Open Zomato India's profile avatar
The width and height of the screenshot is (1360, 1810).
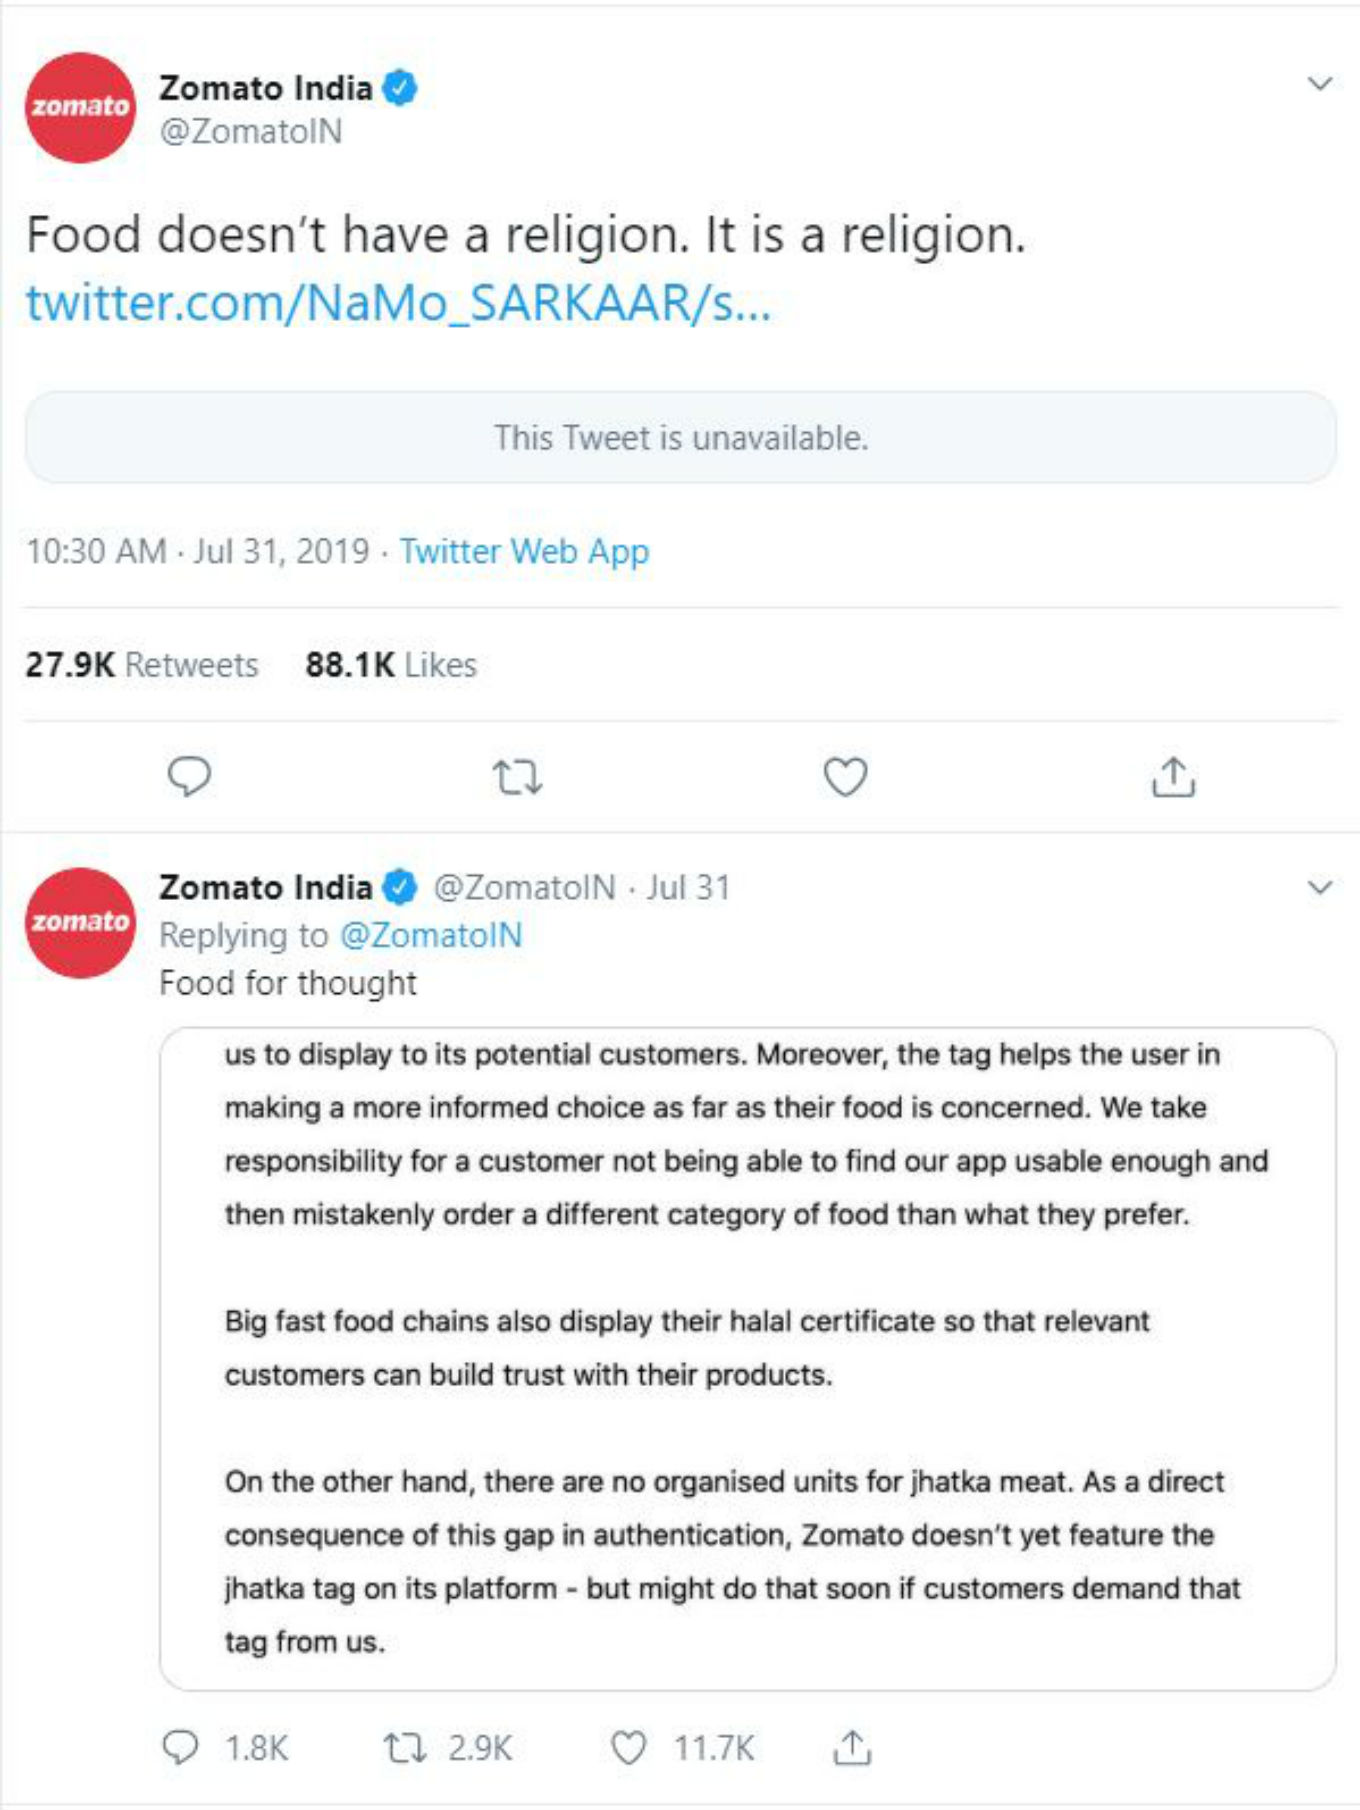coord(78,107)
